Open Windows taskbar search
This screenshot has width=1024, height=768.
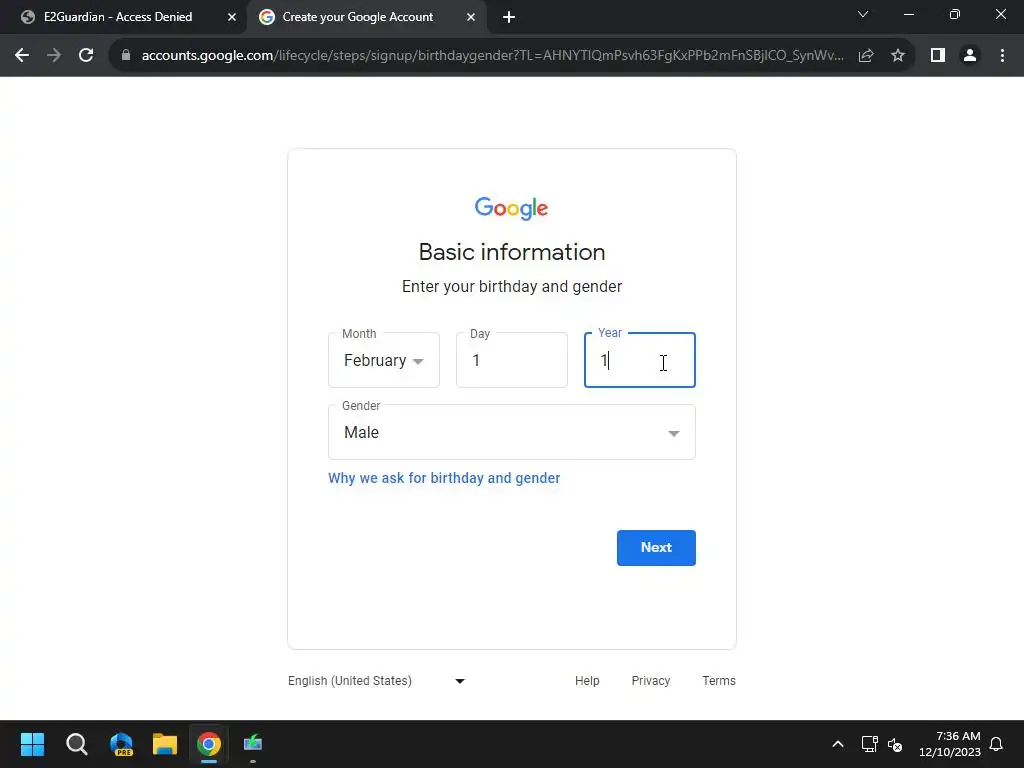76,744
